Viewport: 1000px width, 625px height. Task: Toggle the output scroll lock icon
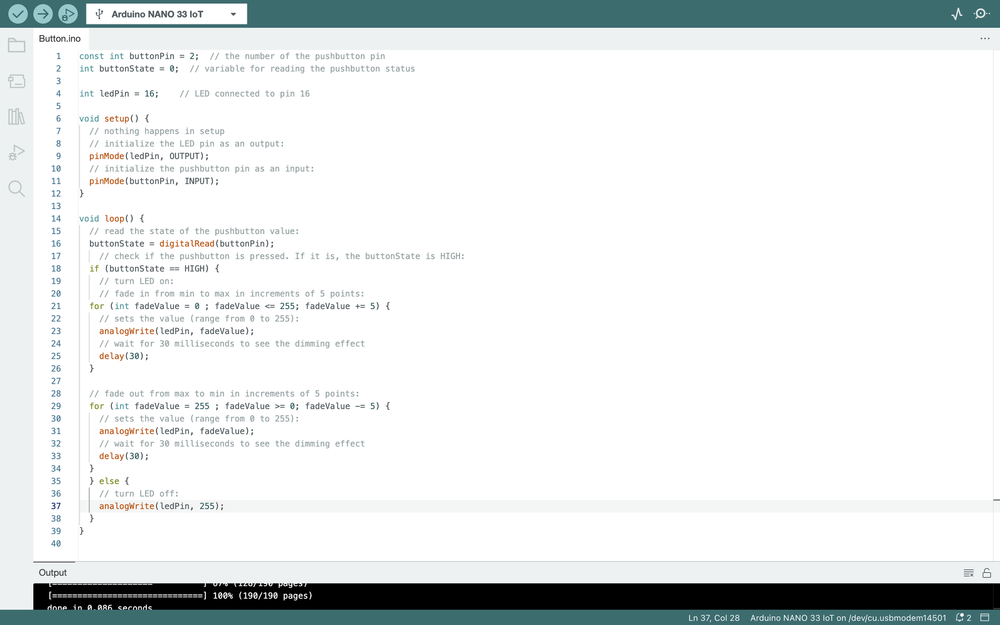(987, 573)
